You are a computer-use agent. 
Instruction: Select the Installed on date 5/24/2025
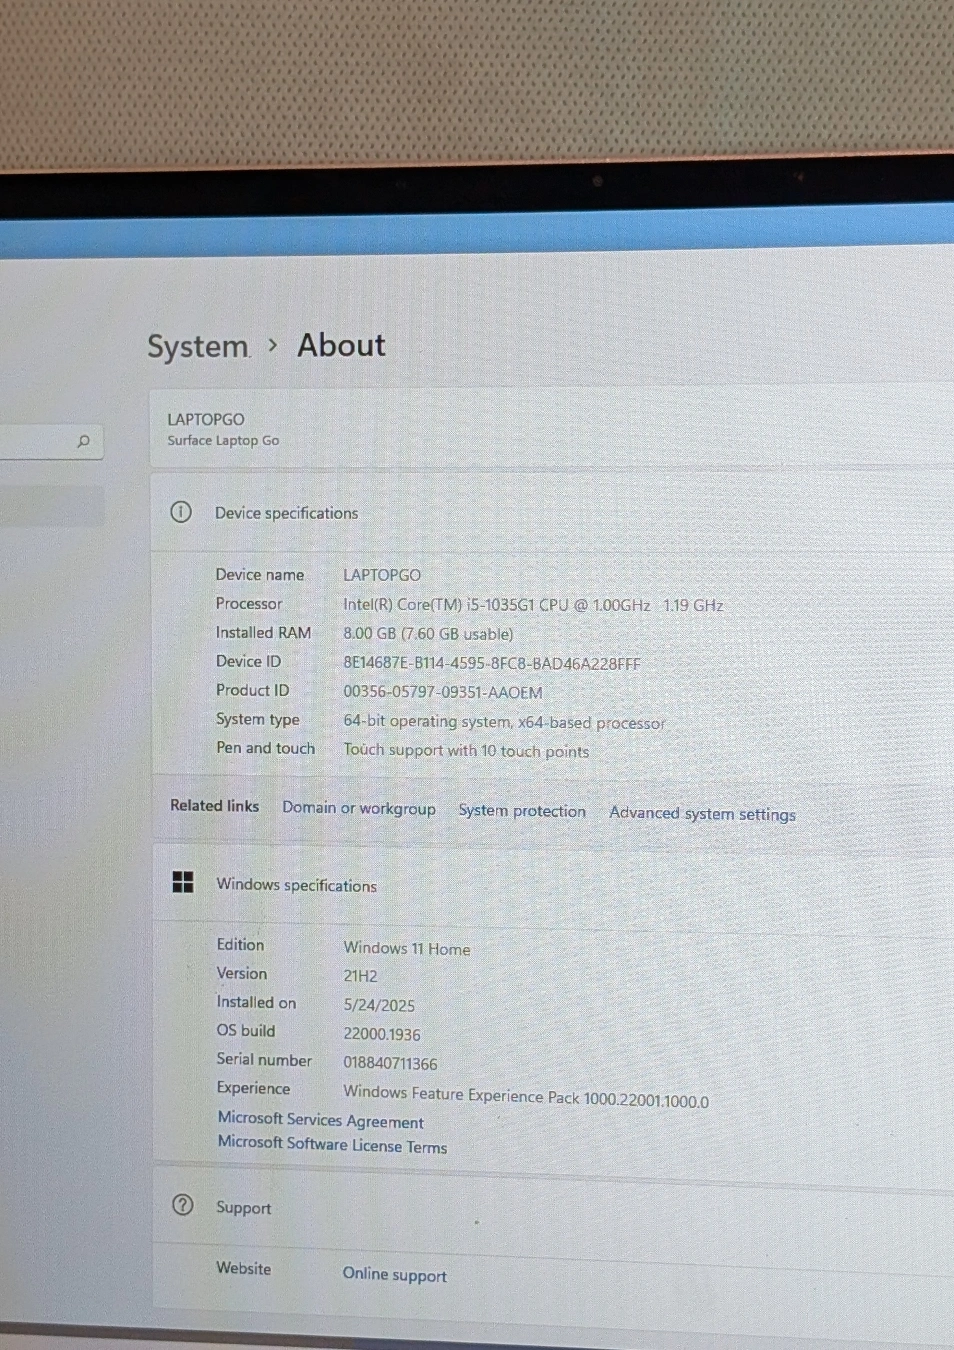point(379,1005)
